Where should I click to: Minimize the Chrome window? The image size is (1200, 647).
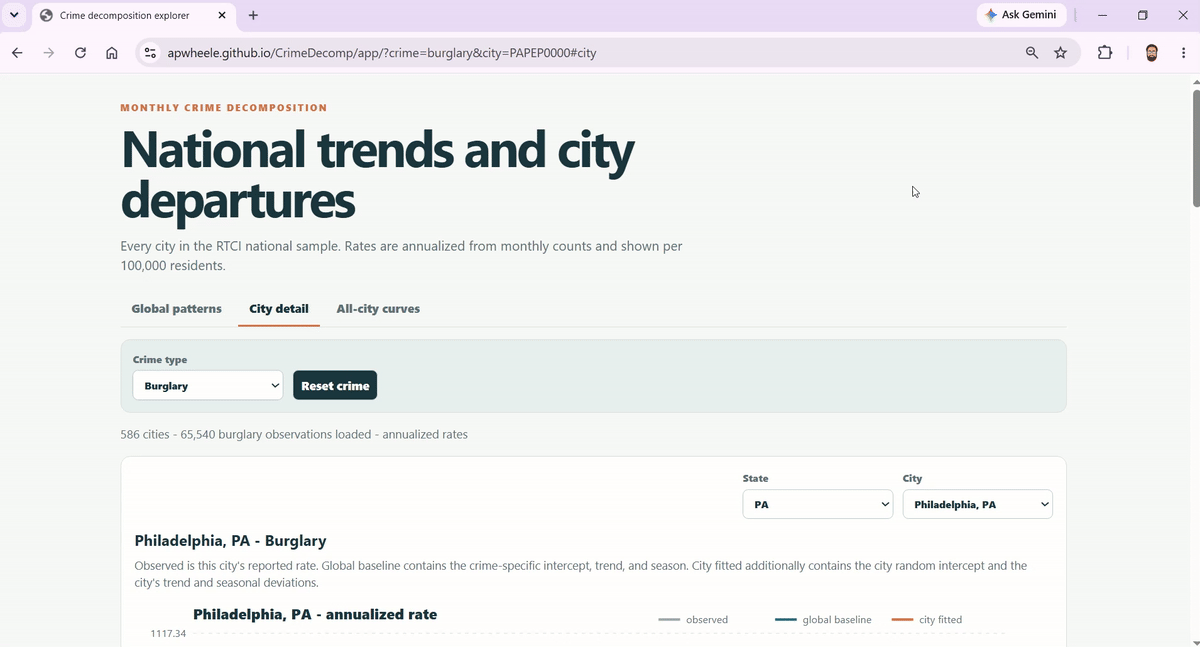coord(1102,15)
